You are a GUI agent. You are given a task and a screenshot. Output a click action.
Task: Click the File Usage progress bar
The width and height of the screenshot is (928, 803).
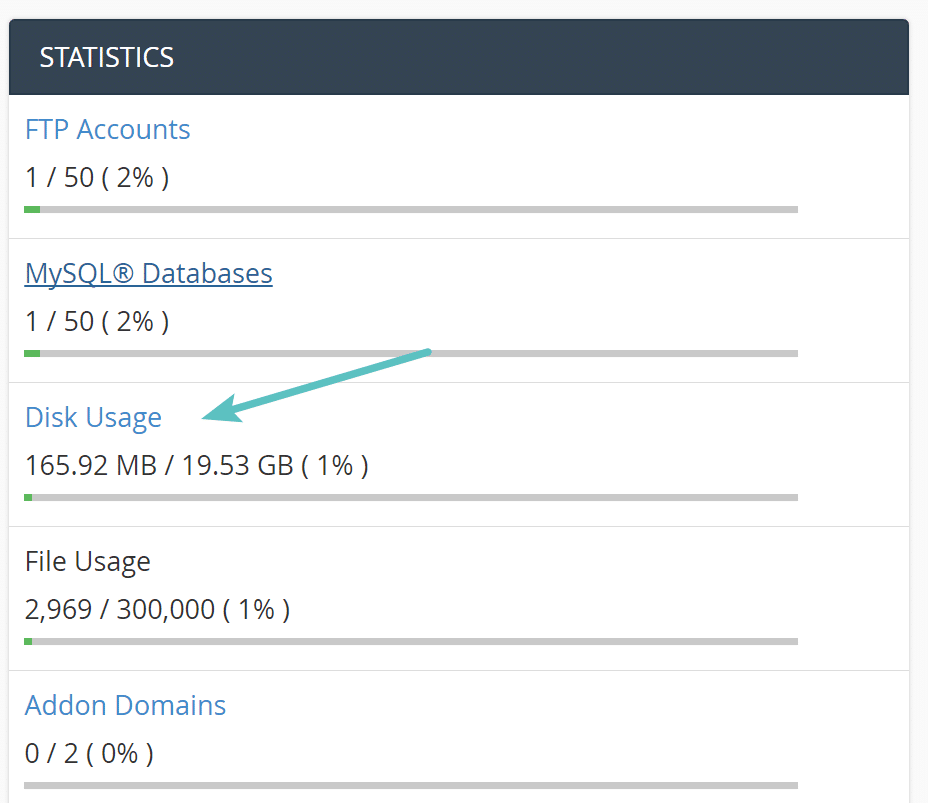[410, 641]
